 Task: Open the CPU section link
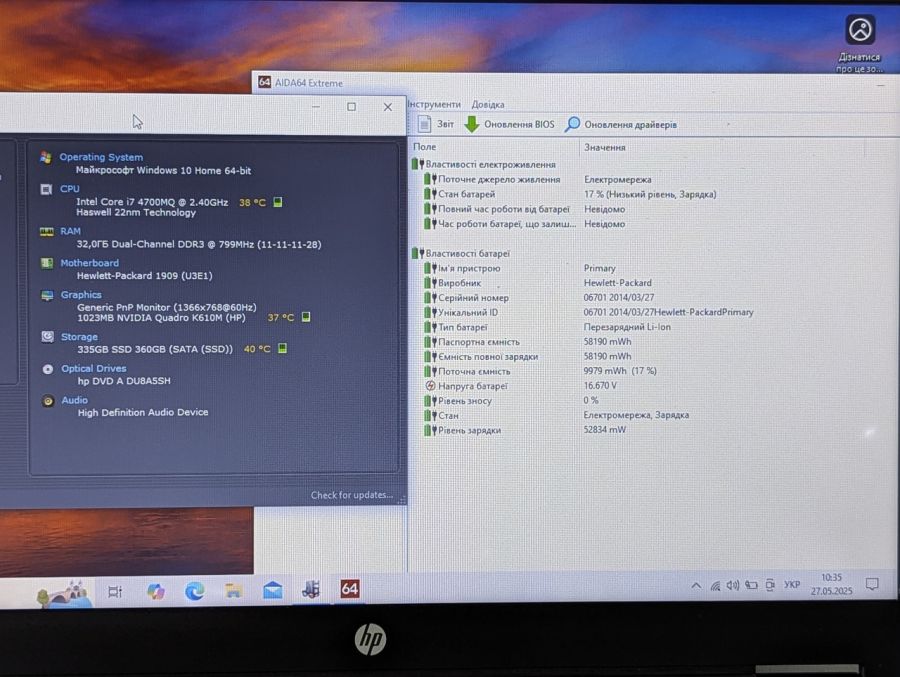(x=69, y=188)
